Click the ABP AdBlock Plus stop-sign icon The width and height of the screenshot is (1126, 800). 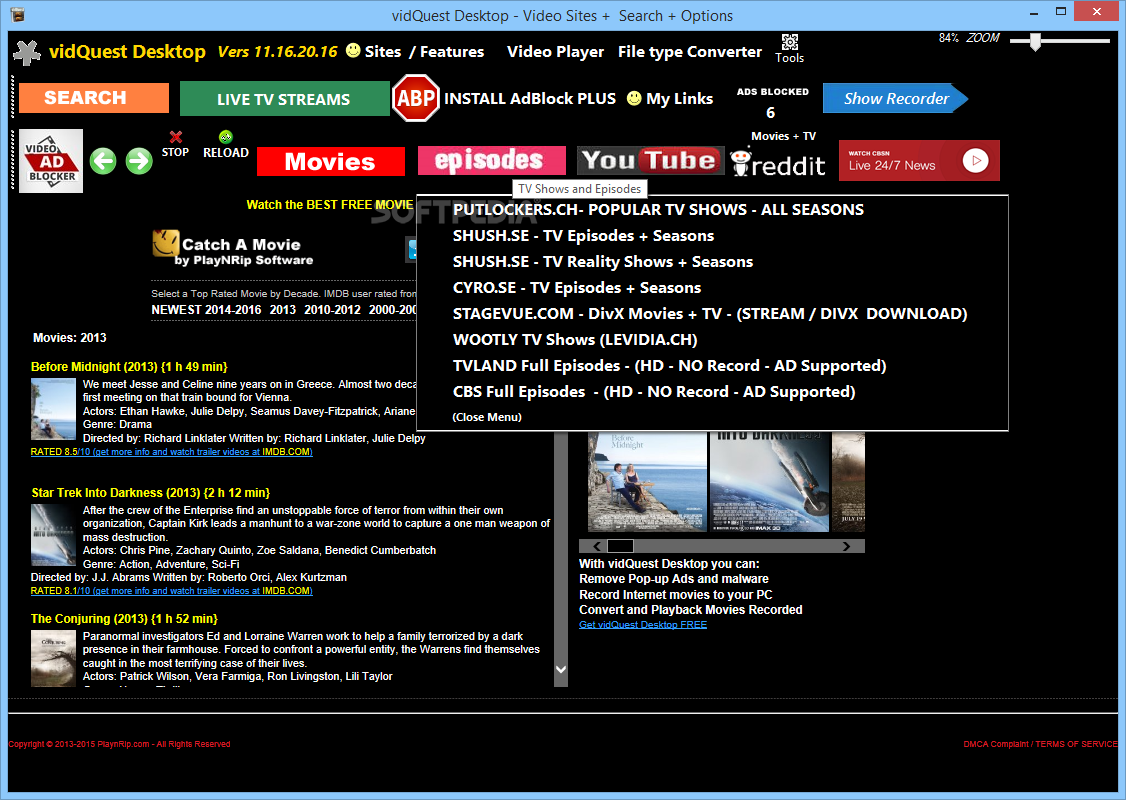(416, 98)
